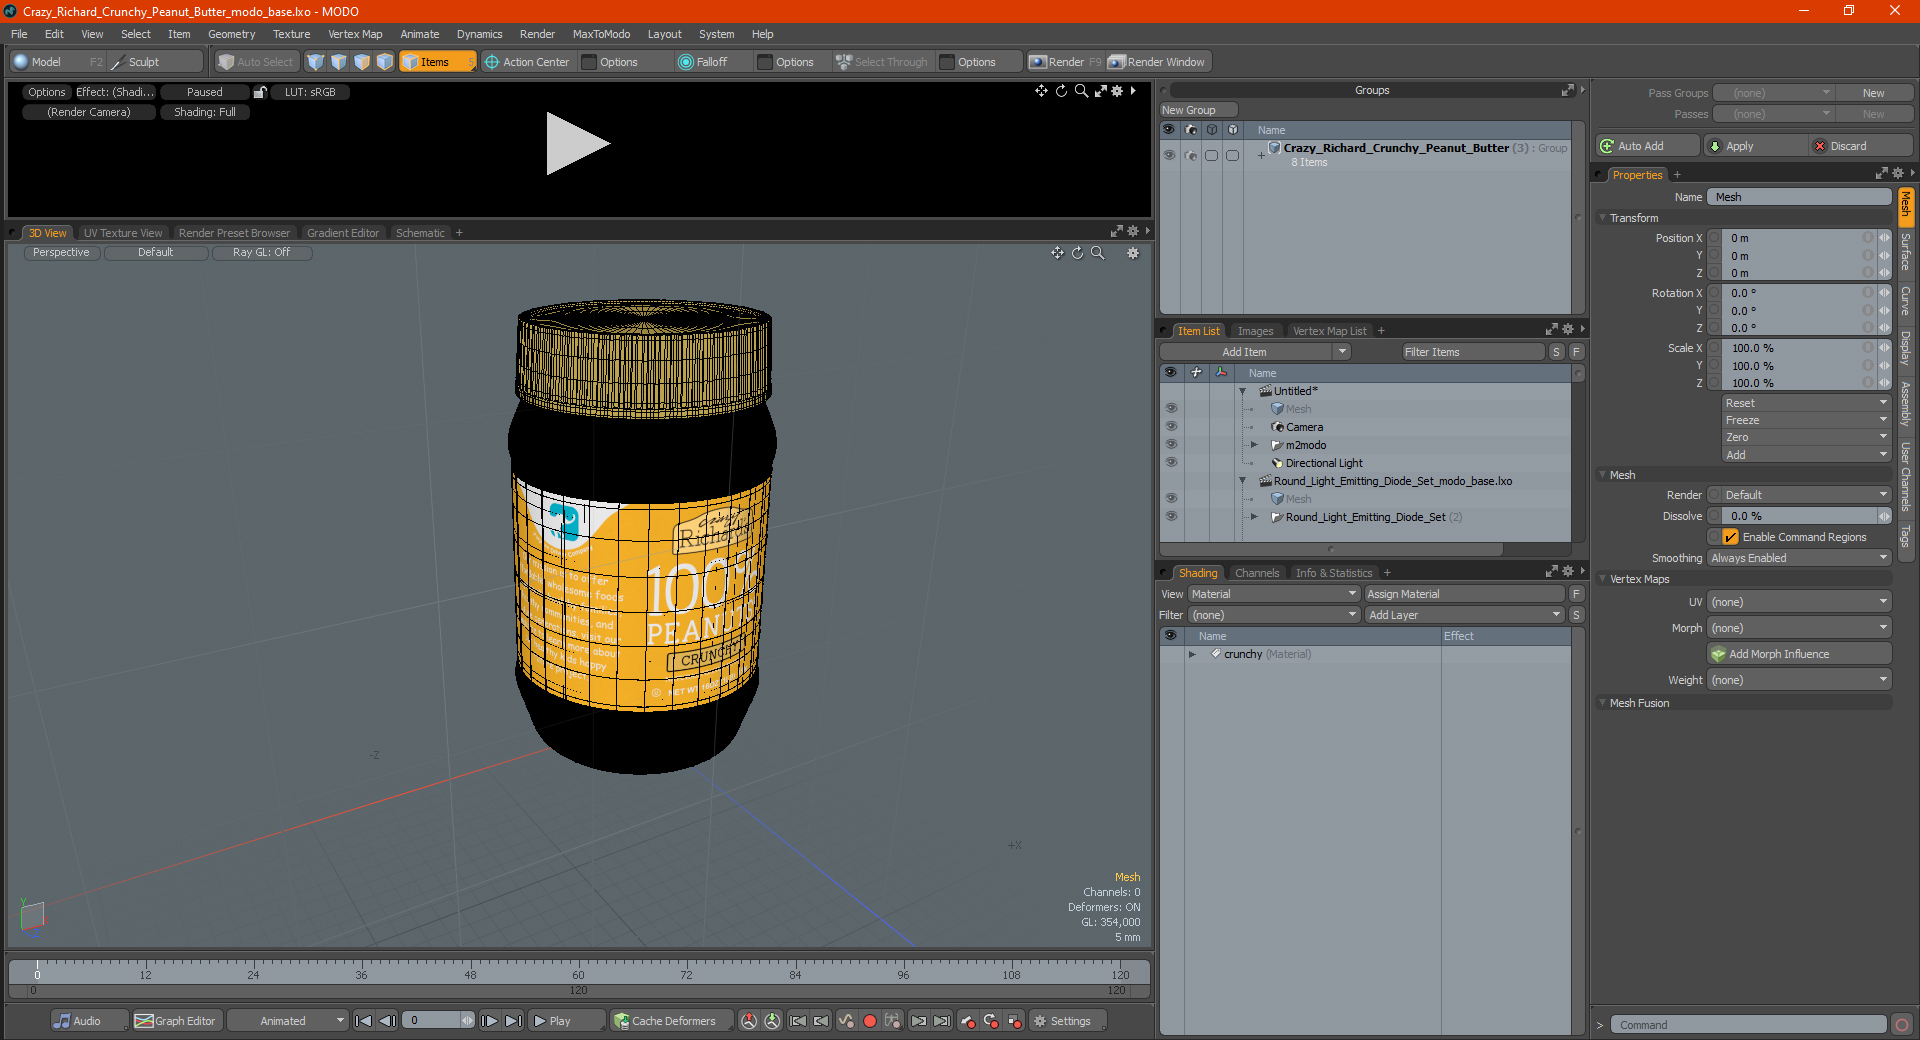
Task: Open UV map dropdown
Action: pos(1799,602)
